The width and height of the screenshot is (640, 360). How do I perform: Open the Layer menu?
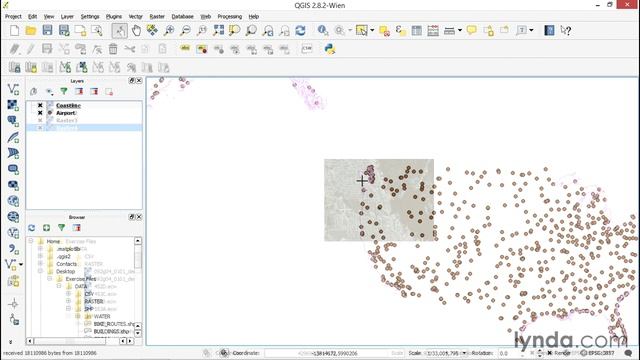[x=67, y=16]
